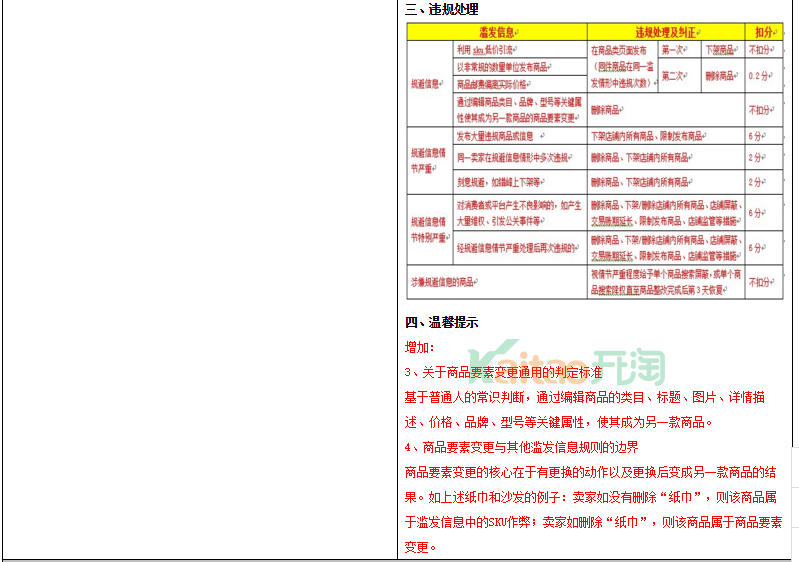The image size is (799, 562).
Task: Click the '0.2分' score cell
Action: pyautogui.click(x=764, y=76)
